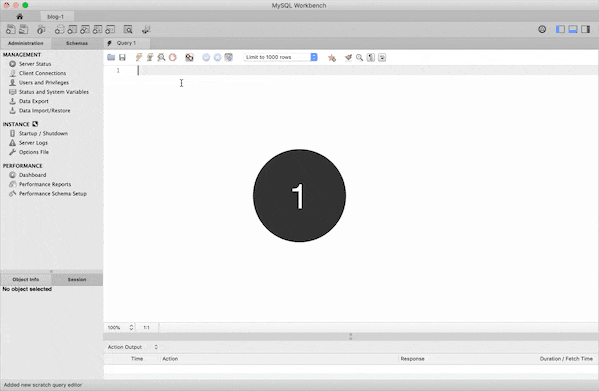The image size is (599, 391).
Task: Click the Action column header
Action: click(x=170, y=359)
